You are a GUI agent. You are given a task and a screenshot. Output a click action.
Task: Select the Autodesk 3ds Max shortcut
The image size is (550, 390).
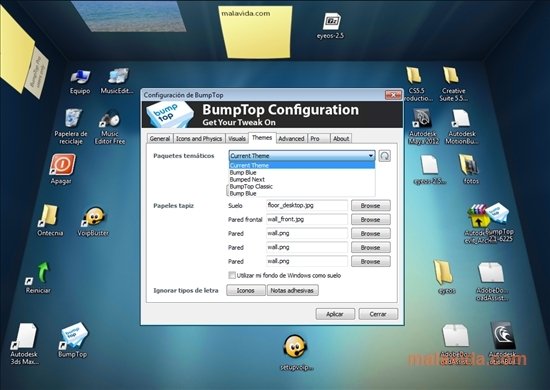coord(25,337)
